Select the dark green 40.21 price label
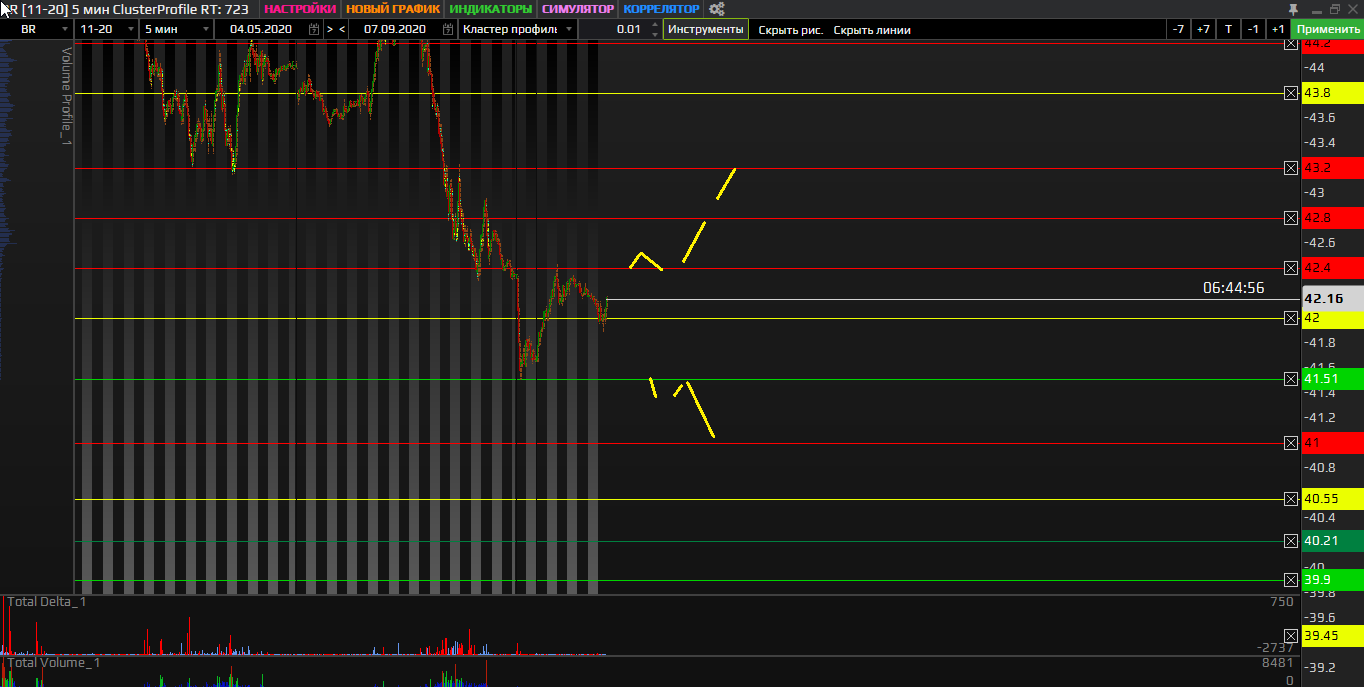Image resolution: width=1364 pixels, height=687 pixels. click(1332, 541)
